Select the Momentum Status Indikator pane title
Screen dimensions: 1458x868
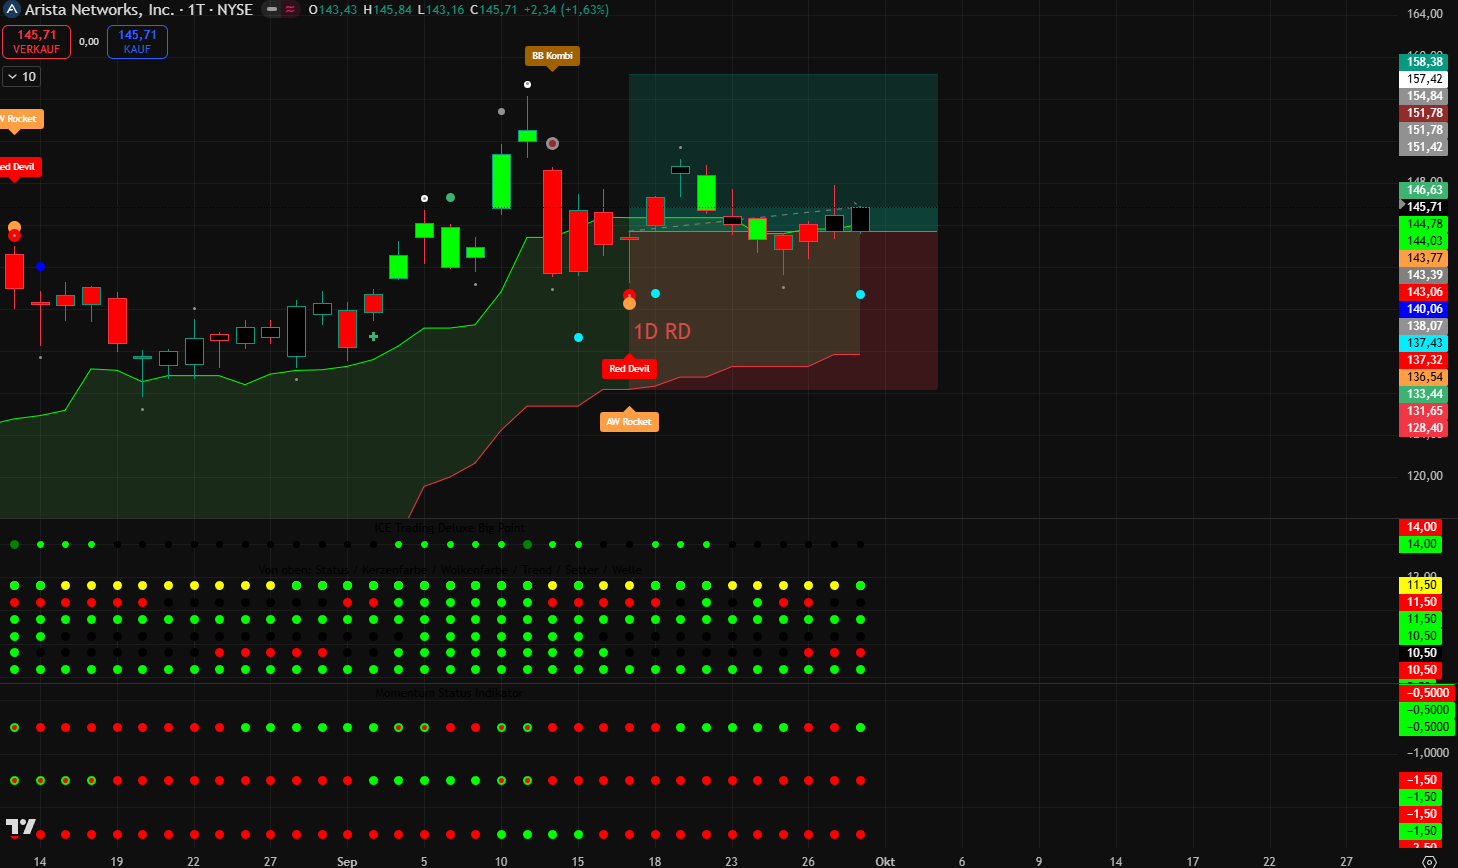(x=449, y=693)
